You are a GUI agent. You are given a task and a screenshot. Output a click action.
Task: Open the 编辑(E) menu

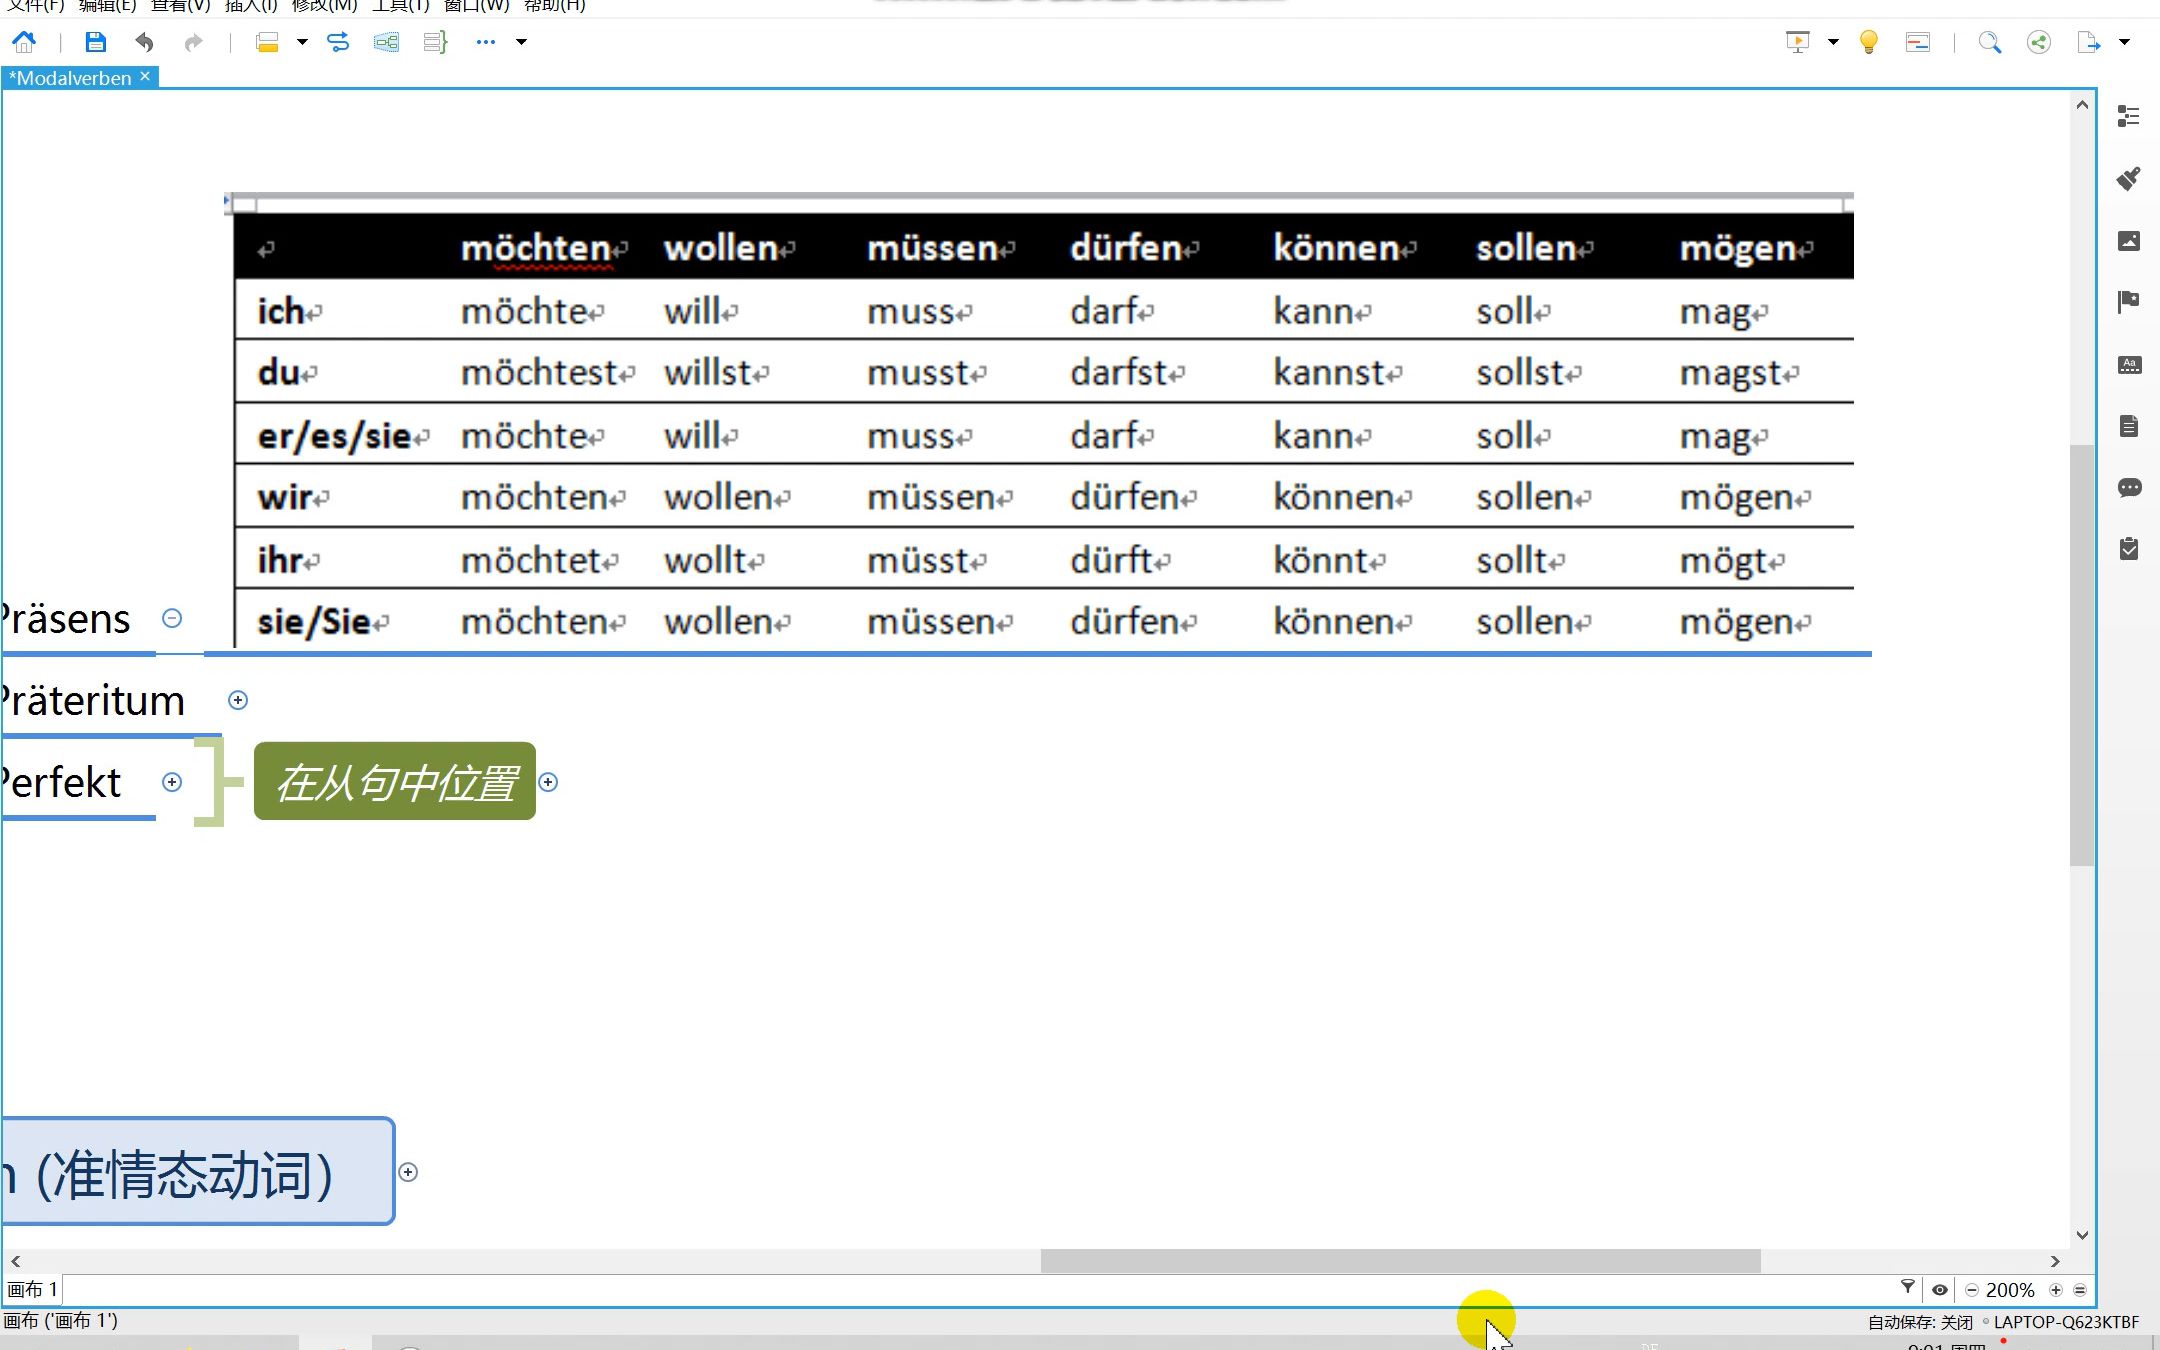click(107, 6)
